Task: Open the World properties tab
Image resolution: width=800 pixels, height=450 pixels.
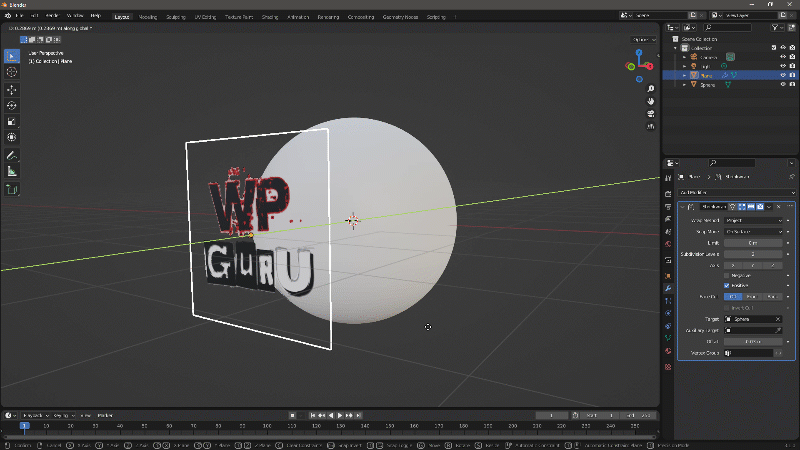Action: (x=668, y=244)
